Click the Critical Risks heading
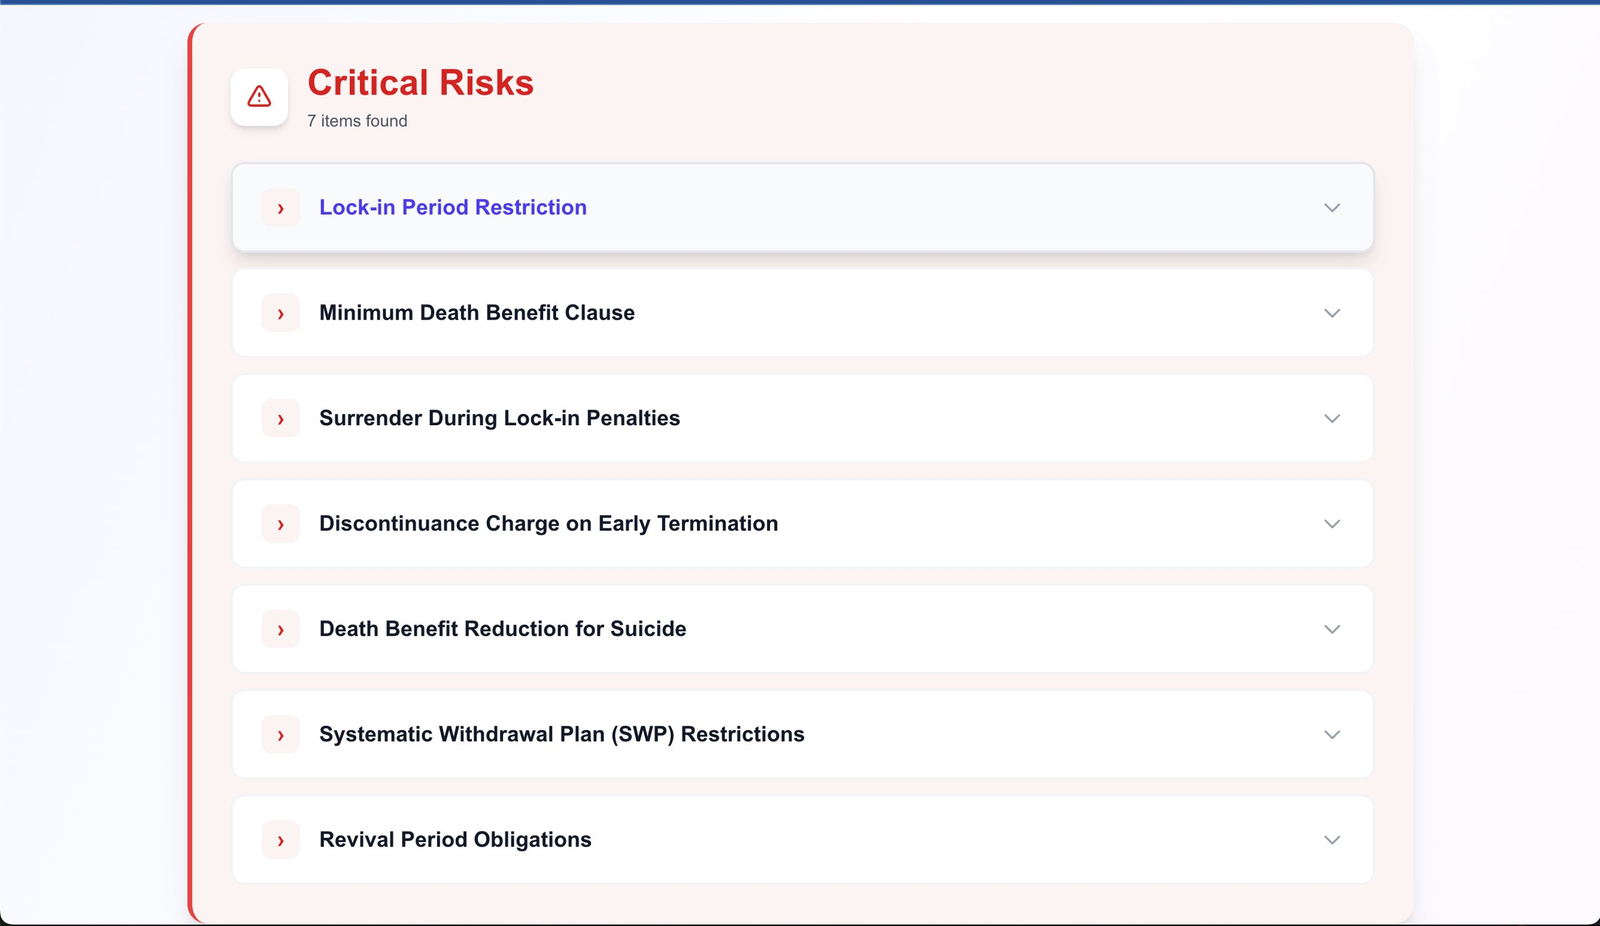Screen dimensions: 1600x926 [420, 83]
